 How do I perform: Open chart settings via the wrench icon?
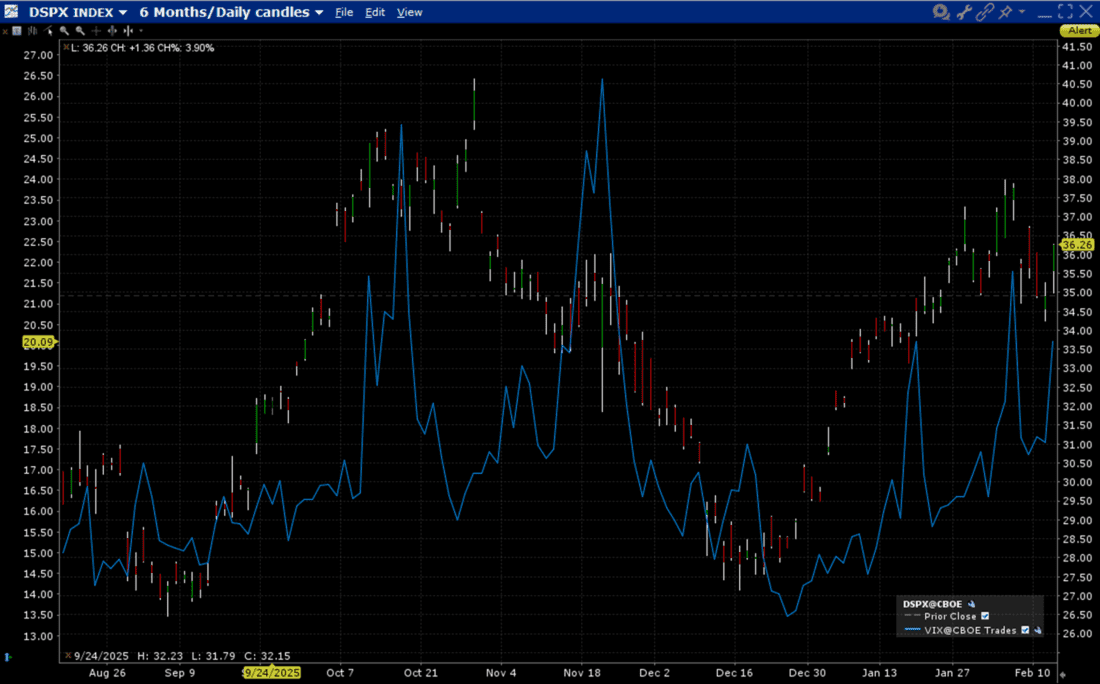coord(965,12)
